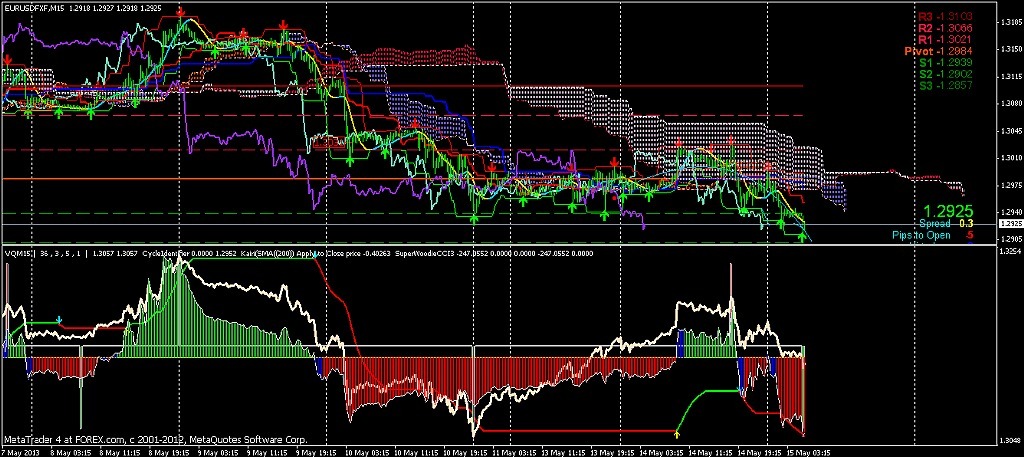
Task: Click the 15 May 03:15 time label
Action: 808,452
